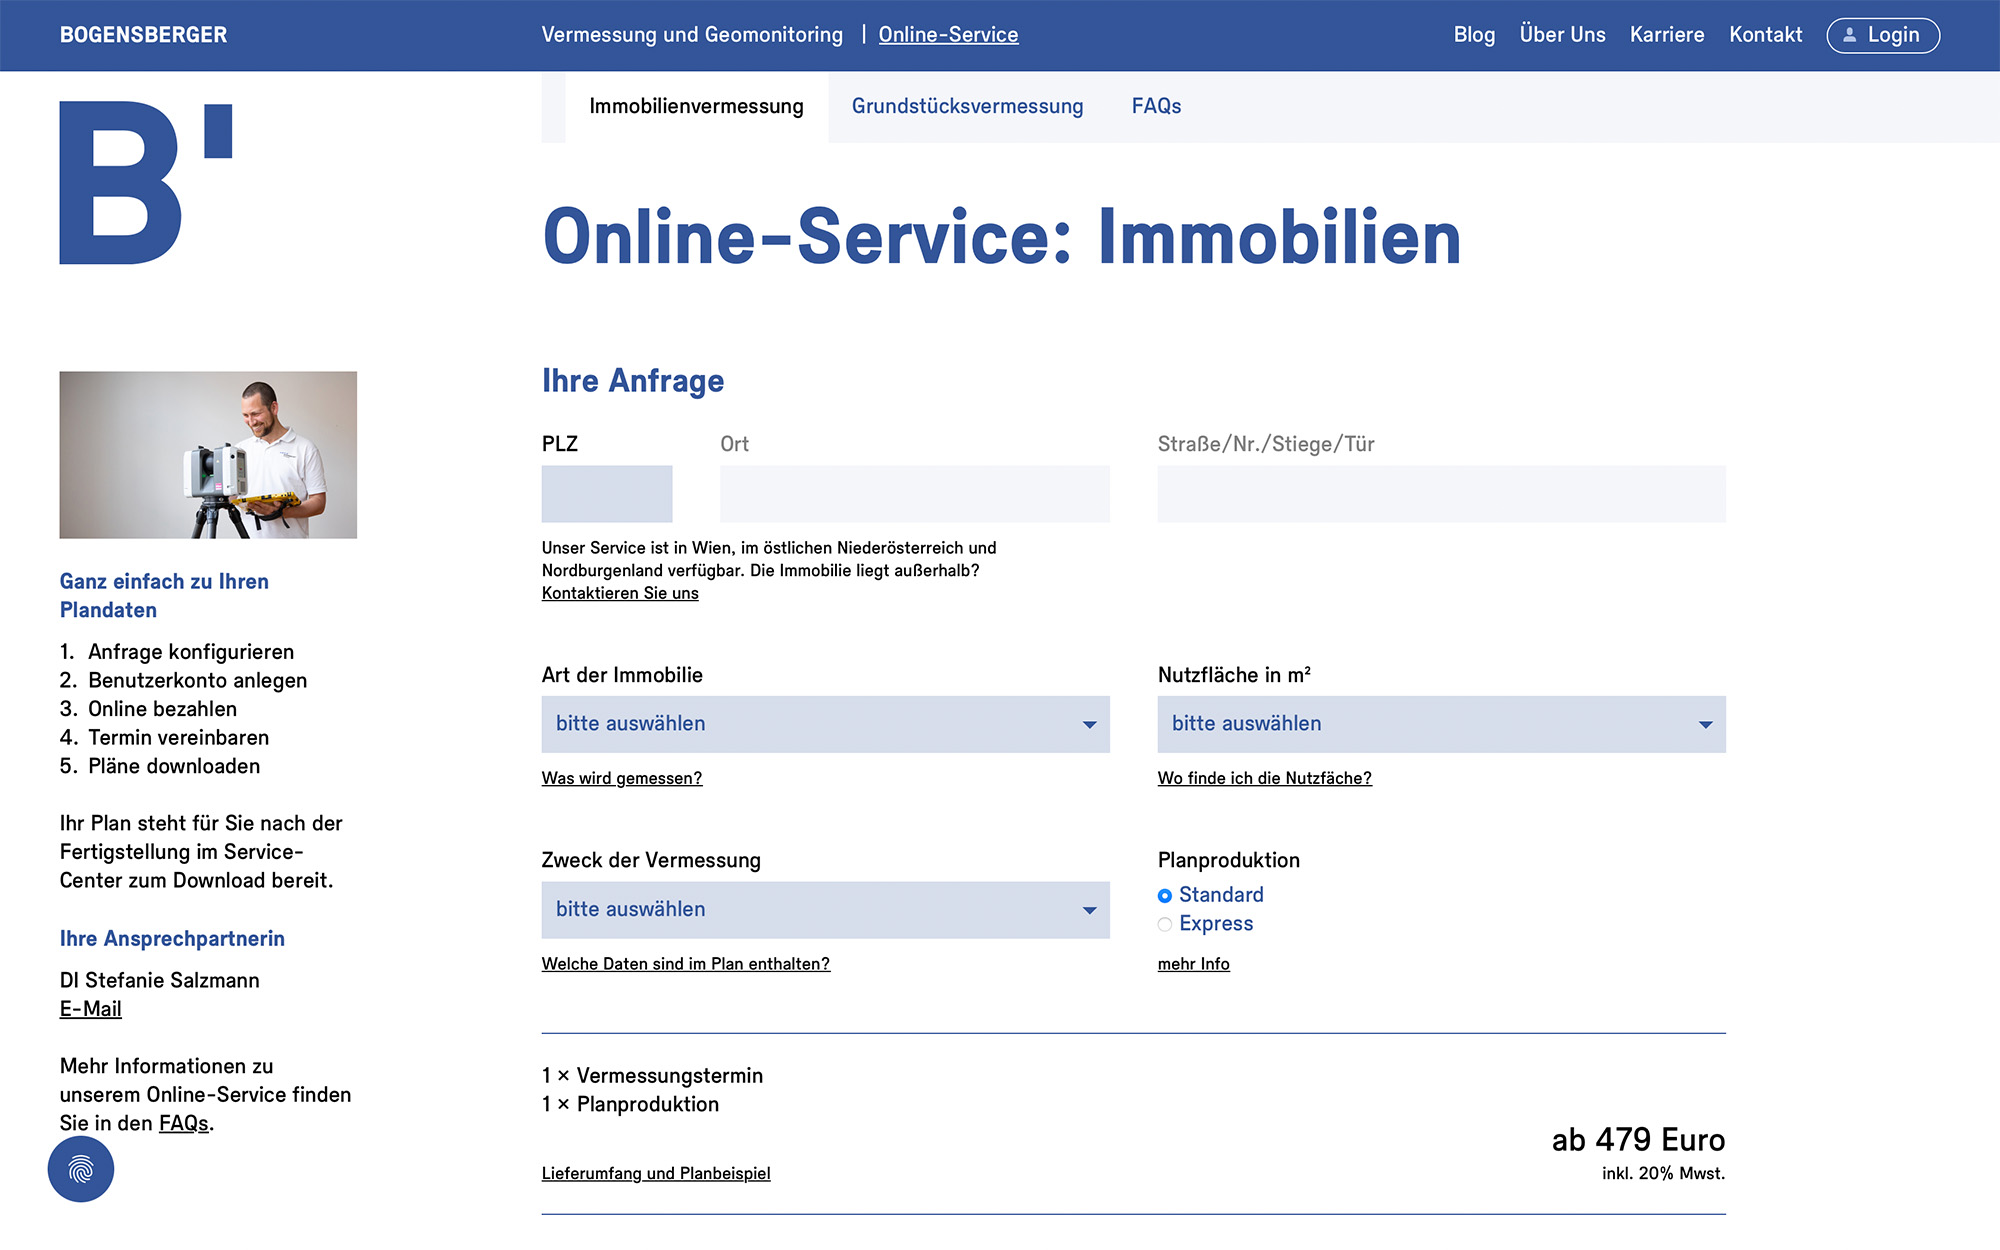Open the Karriere menu item
The image size is (2000, 1250).
click(1666, 35)
